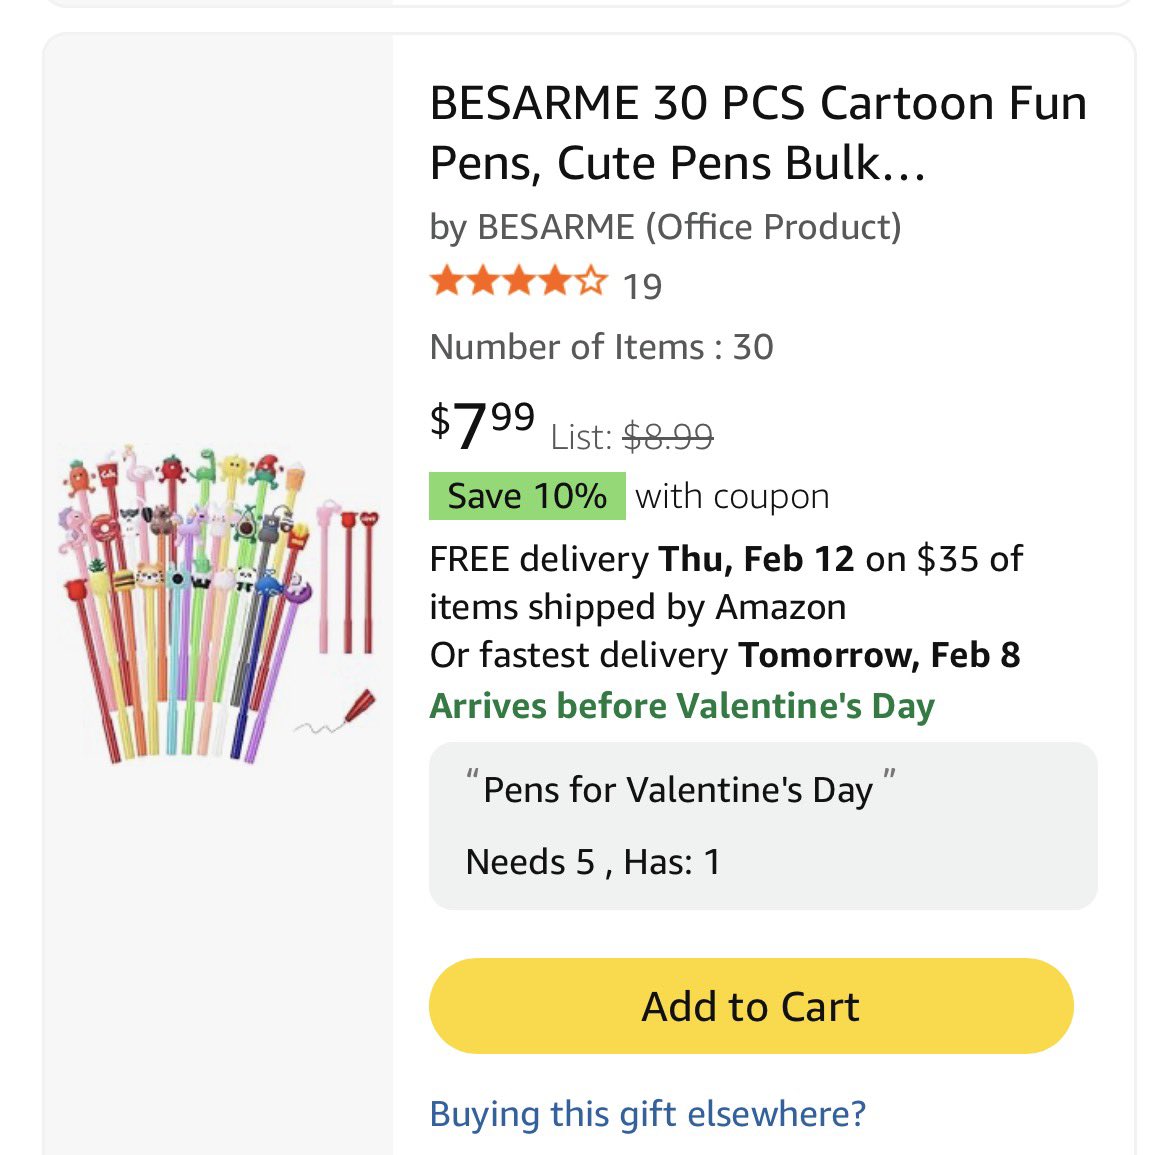
Task: Tap the 'Pens for Valentine's Day' comment box
Action: 762,825
